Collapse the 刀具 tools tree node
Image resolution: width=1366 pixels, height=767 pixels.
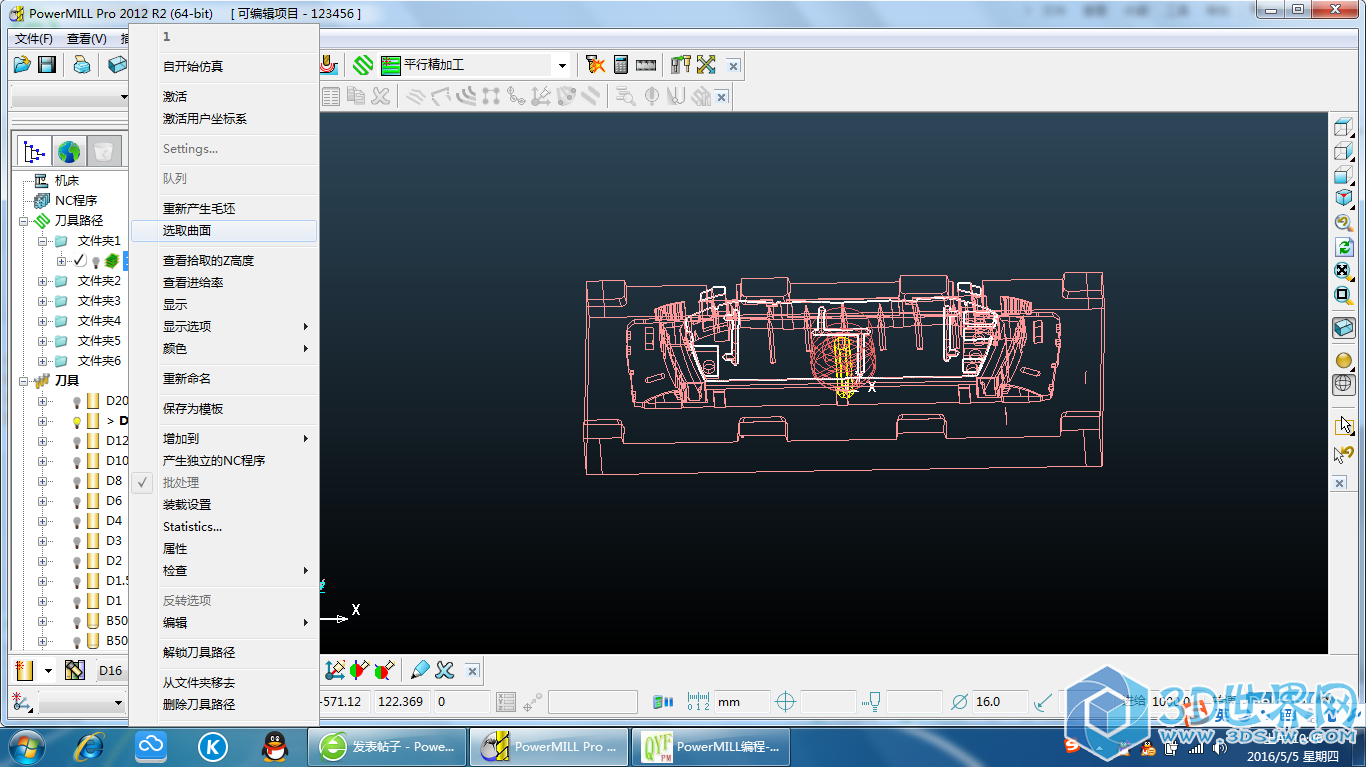(23, 381)
